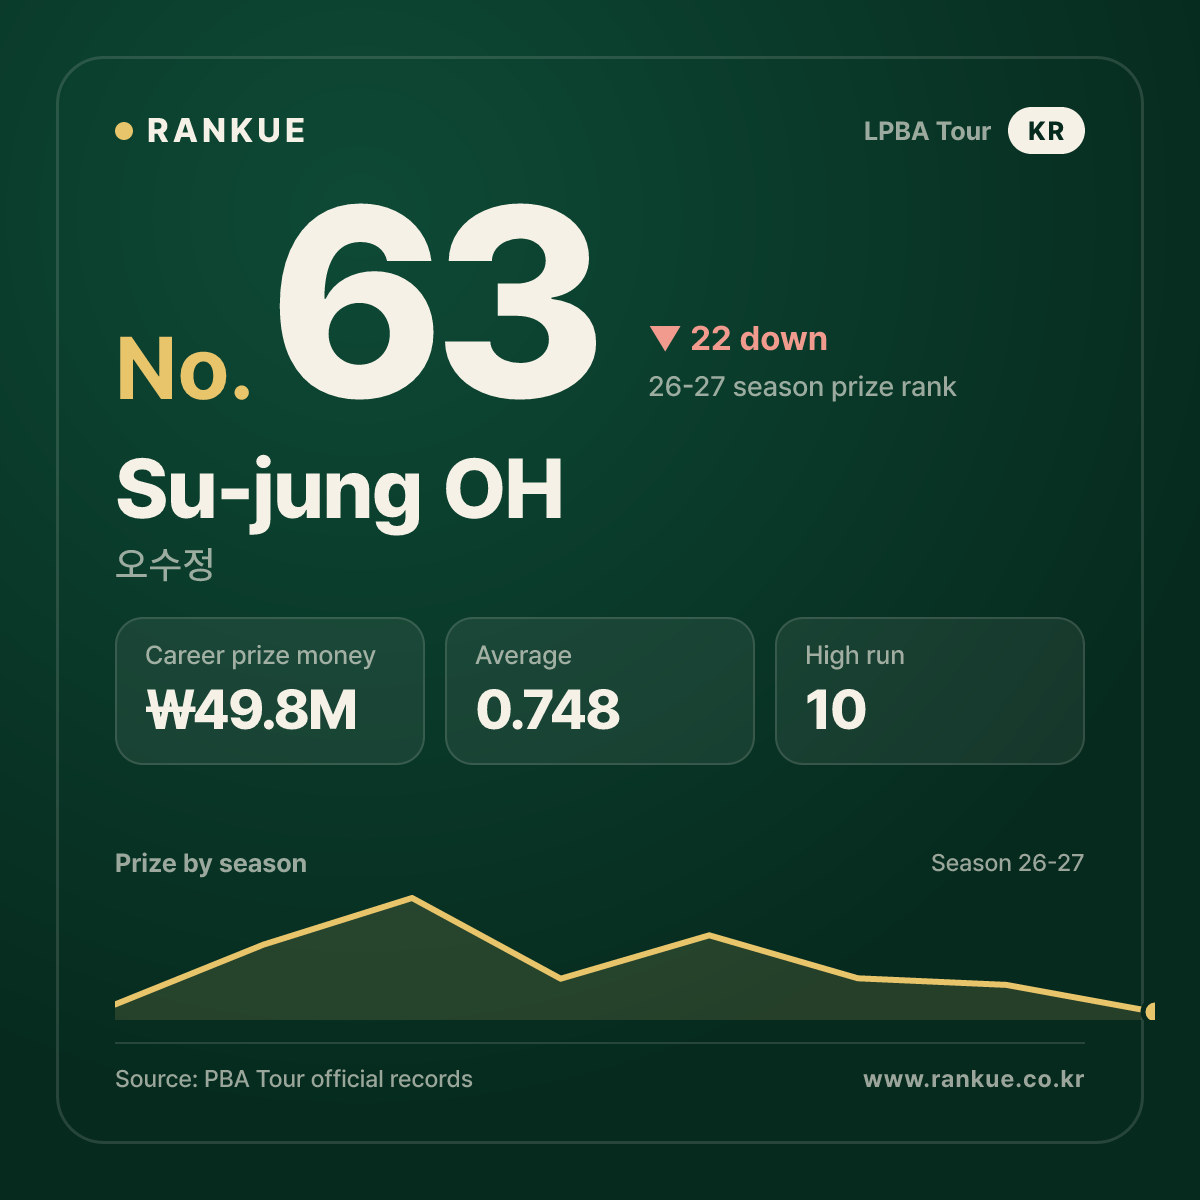
Task: Click the LPBA Tour label
Action: [x=927, y=131]
